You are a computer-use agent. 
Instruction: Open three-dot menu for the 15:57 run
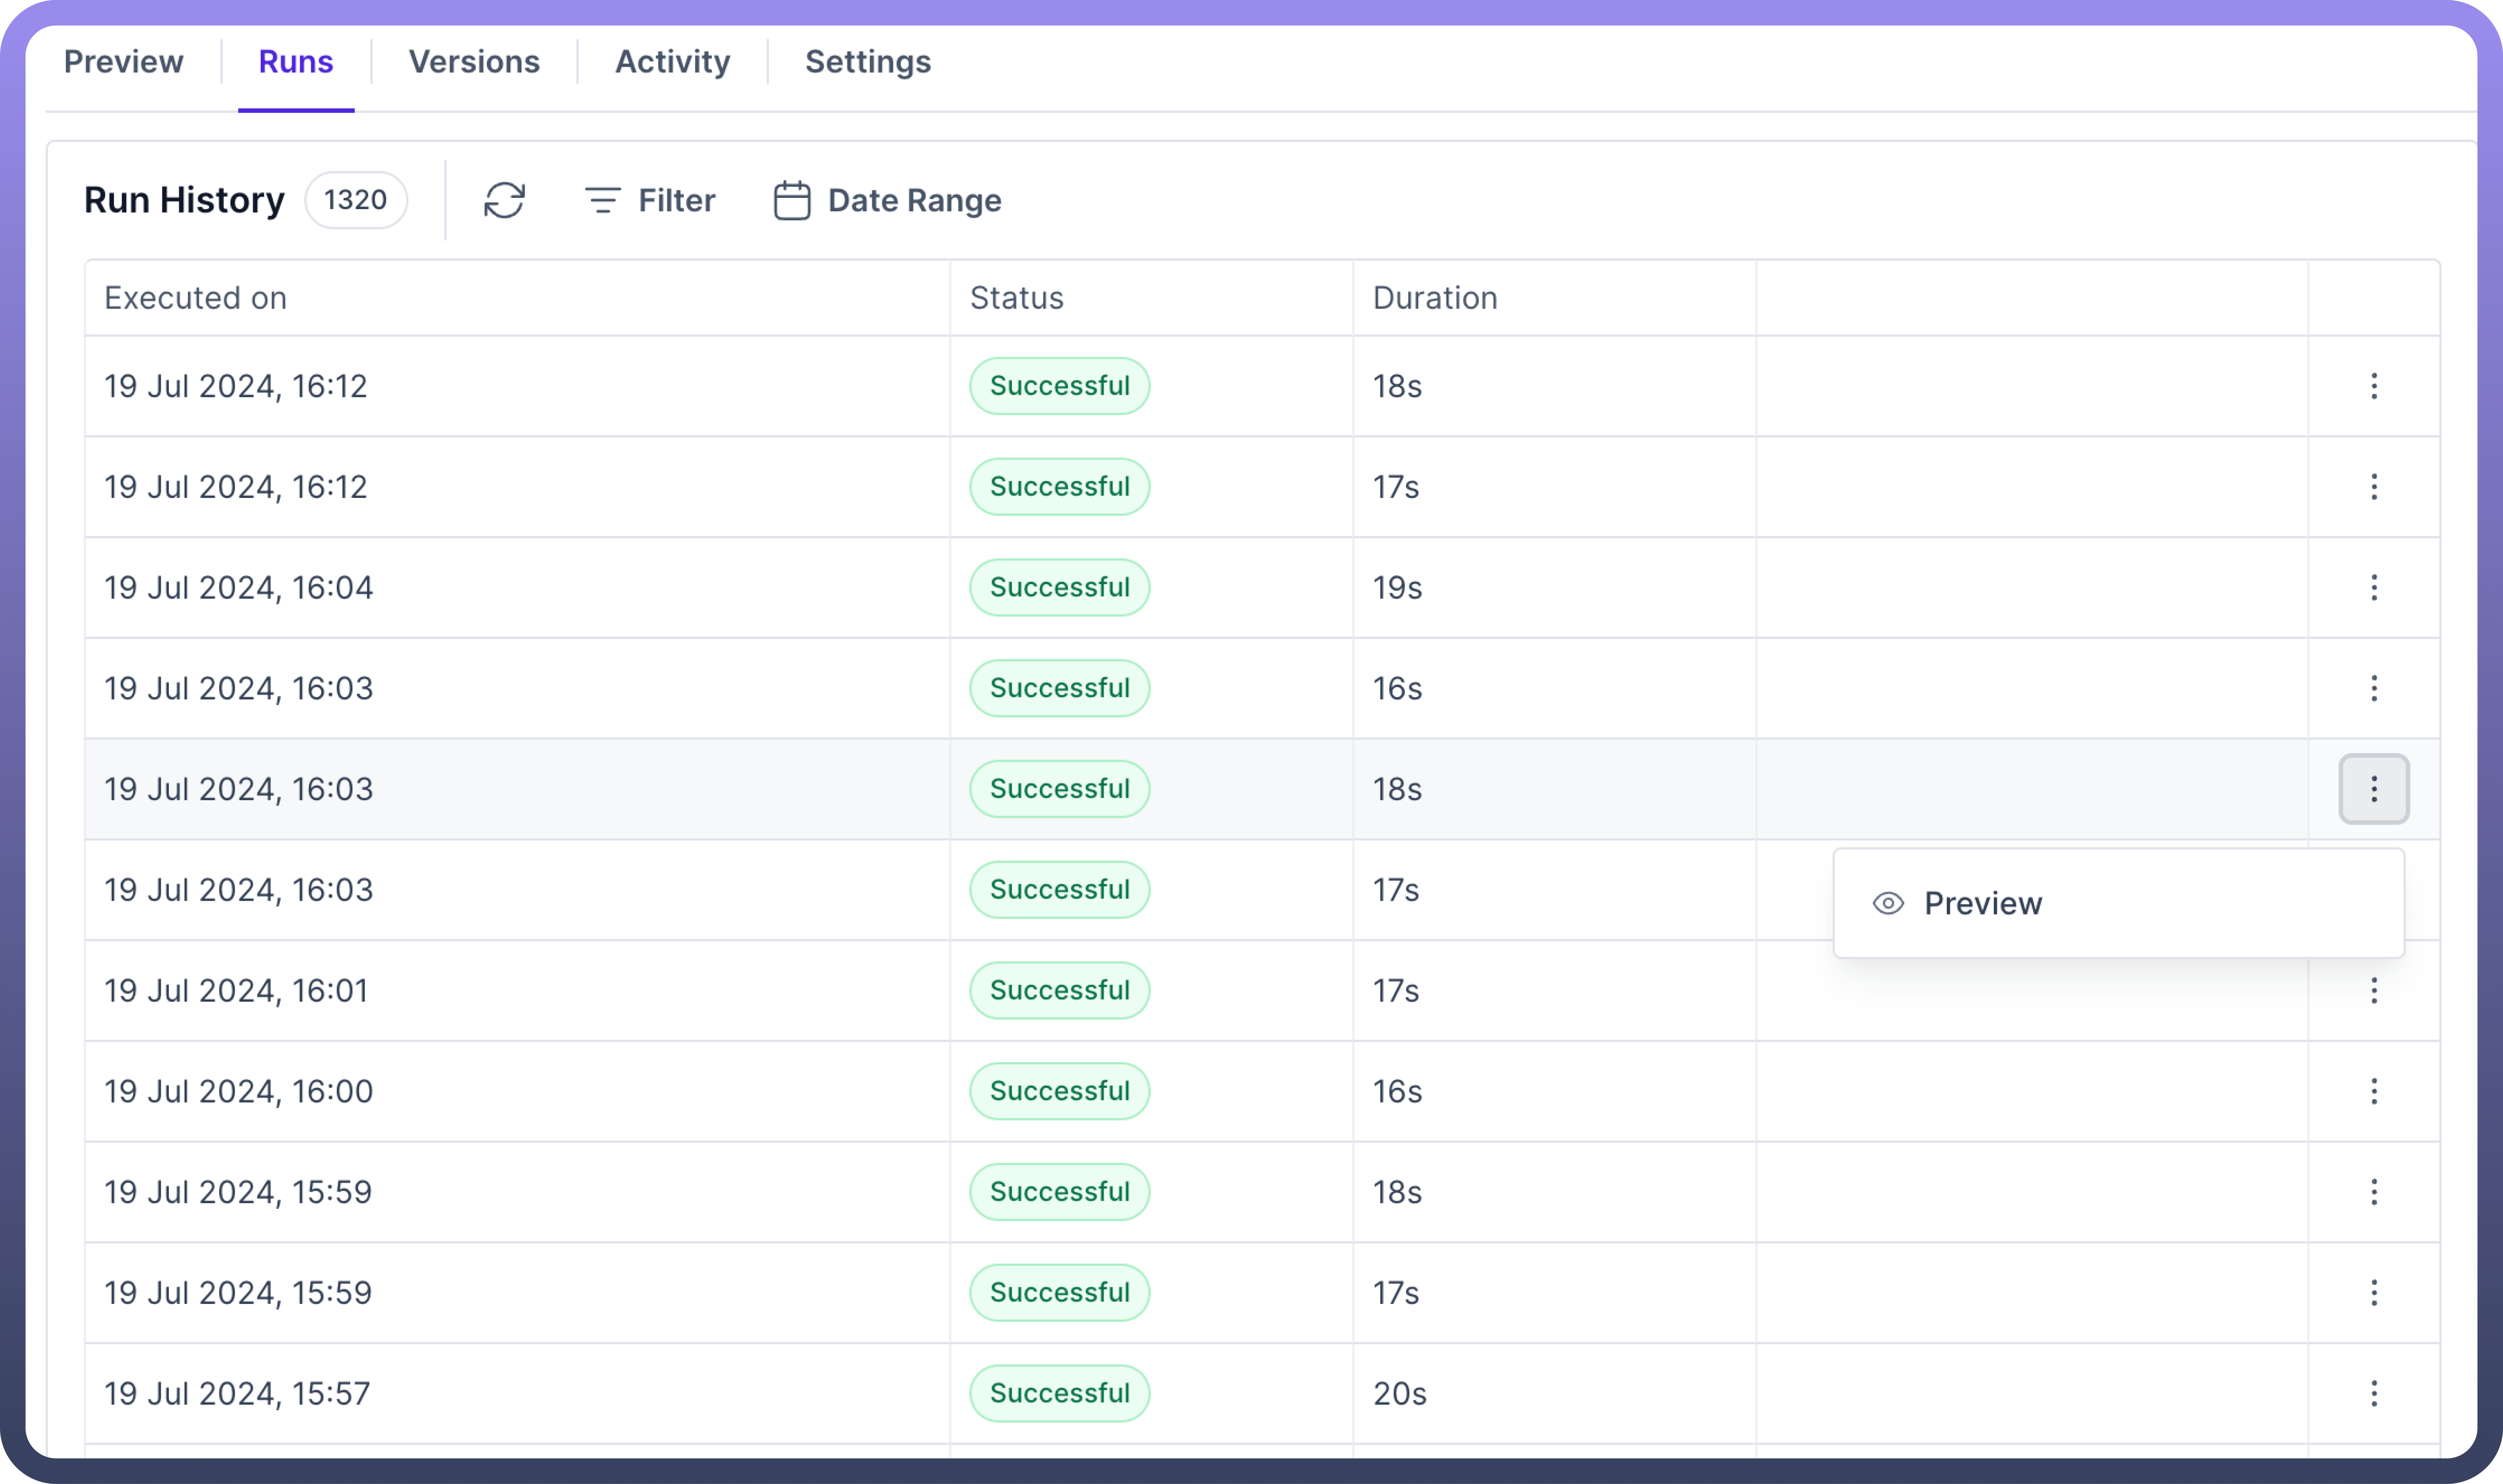pyautogui.click(x=2373, y=1393)
